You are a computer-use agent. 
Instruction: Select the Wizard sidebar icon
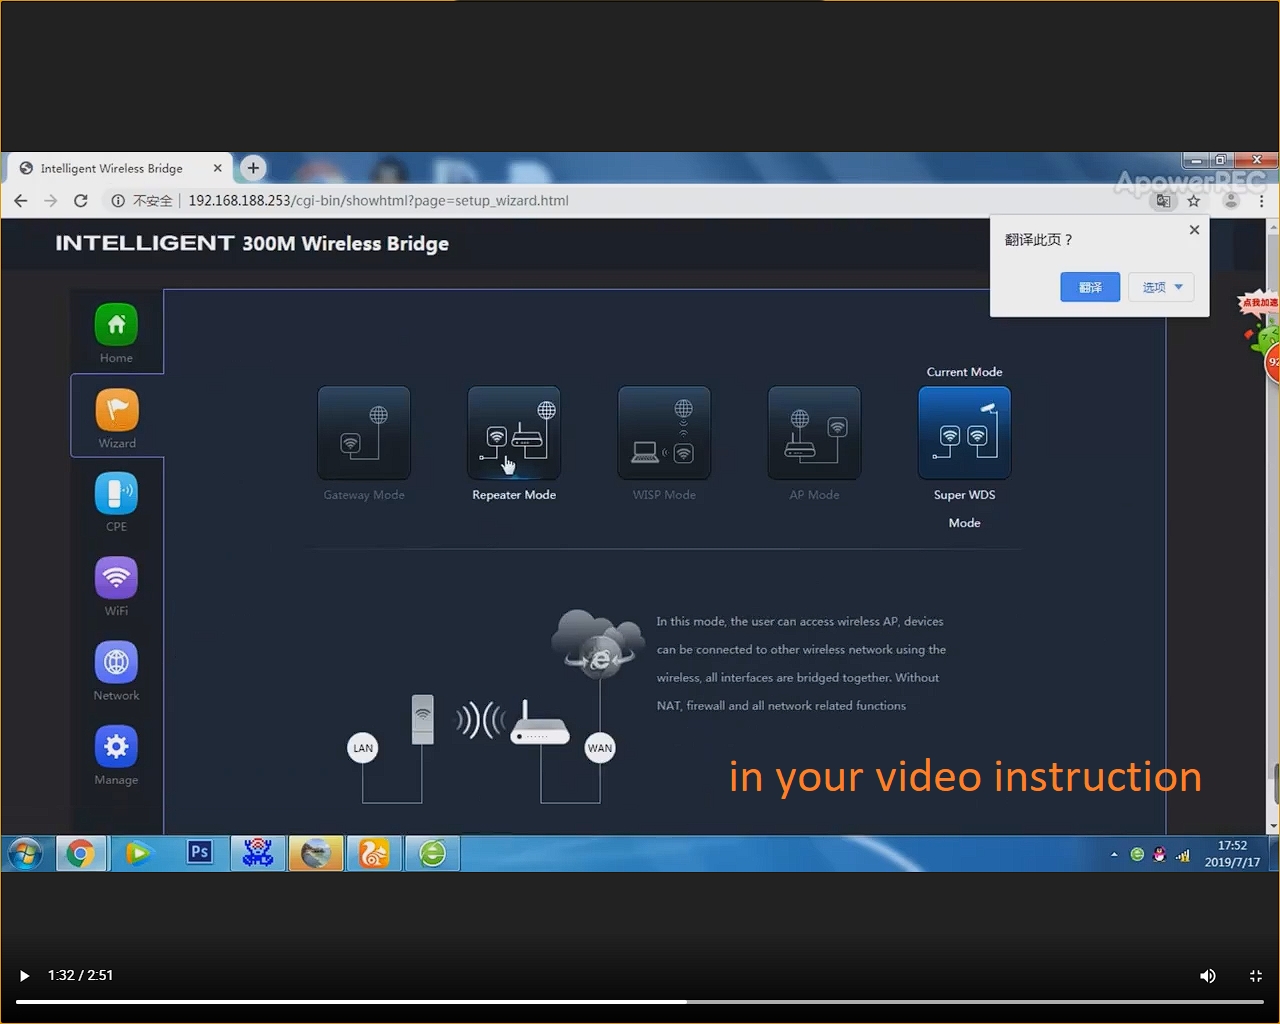pyautogui.click(x=116, y=410)
